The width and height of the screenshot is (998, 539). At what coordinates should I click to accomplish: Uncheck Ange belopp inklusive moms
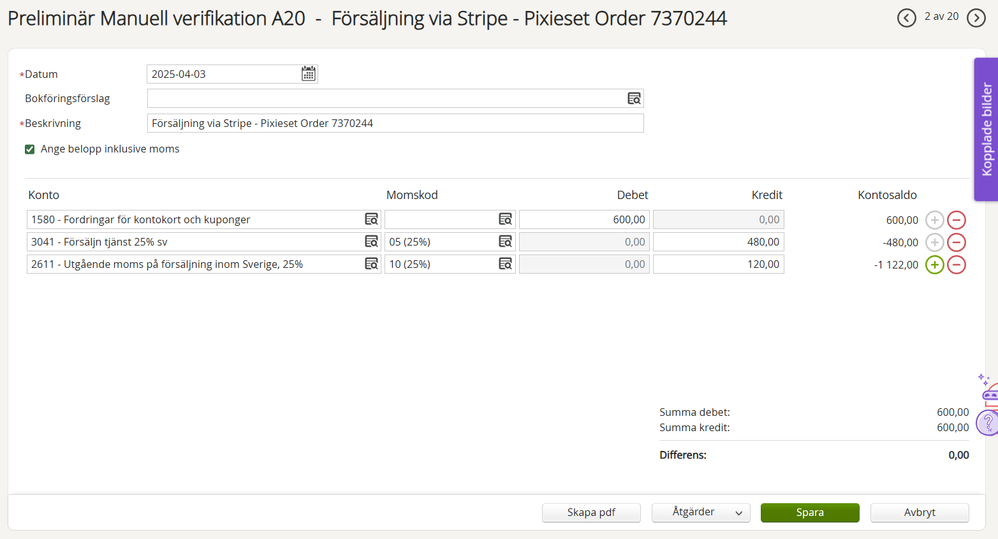tap(29, 149)
